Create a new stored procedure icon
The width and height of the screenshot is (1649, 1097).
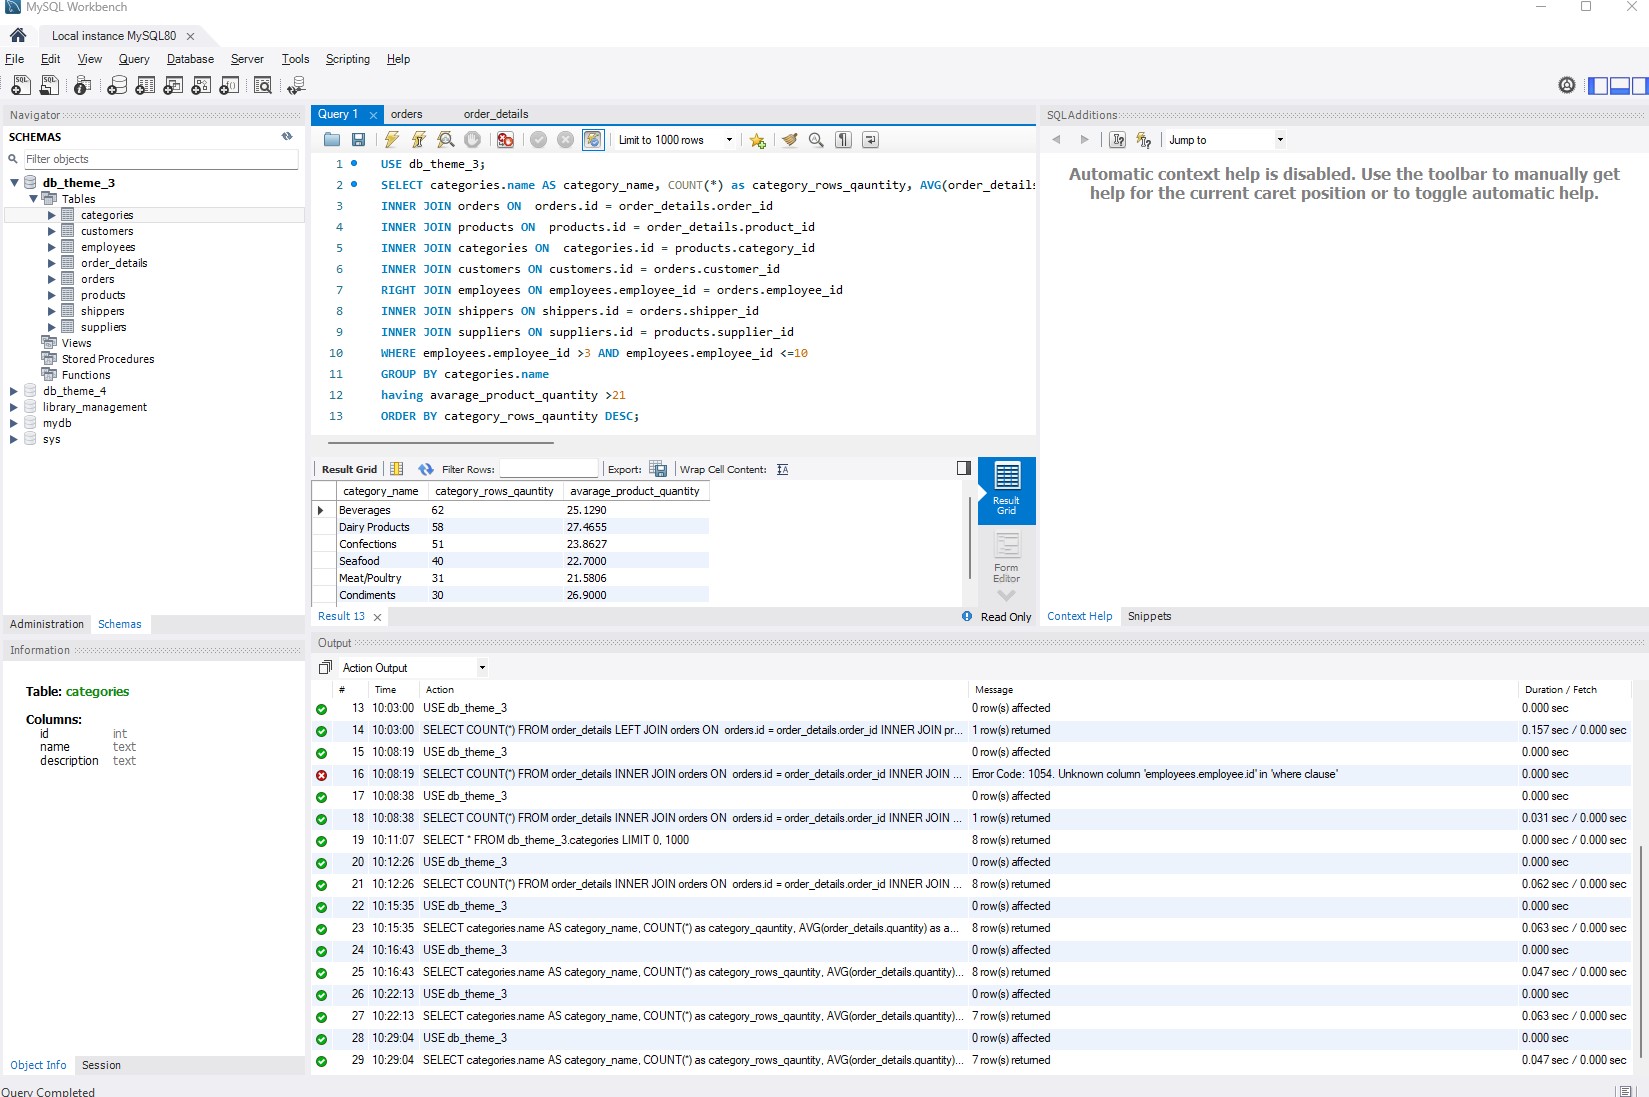tap(201, 86)
